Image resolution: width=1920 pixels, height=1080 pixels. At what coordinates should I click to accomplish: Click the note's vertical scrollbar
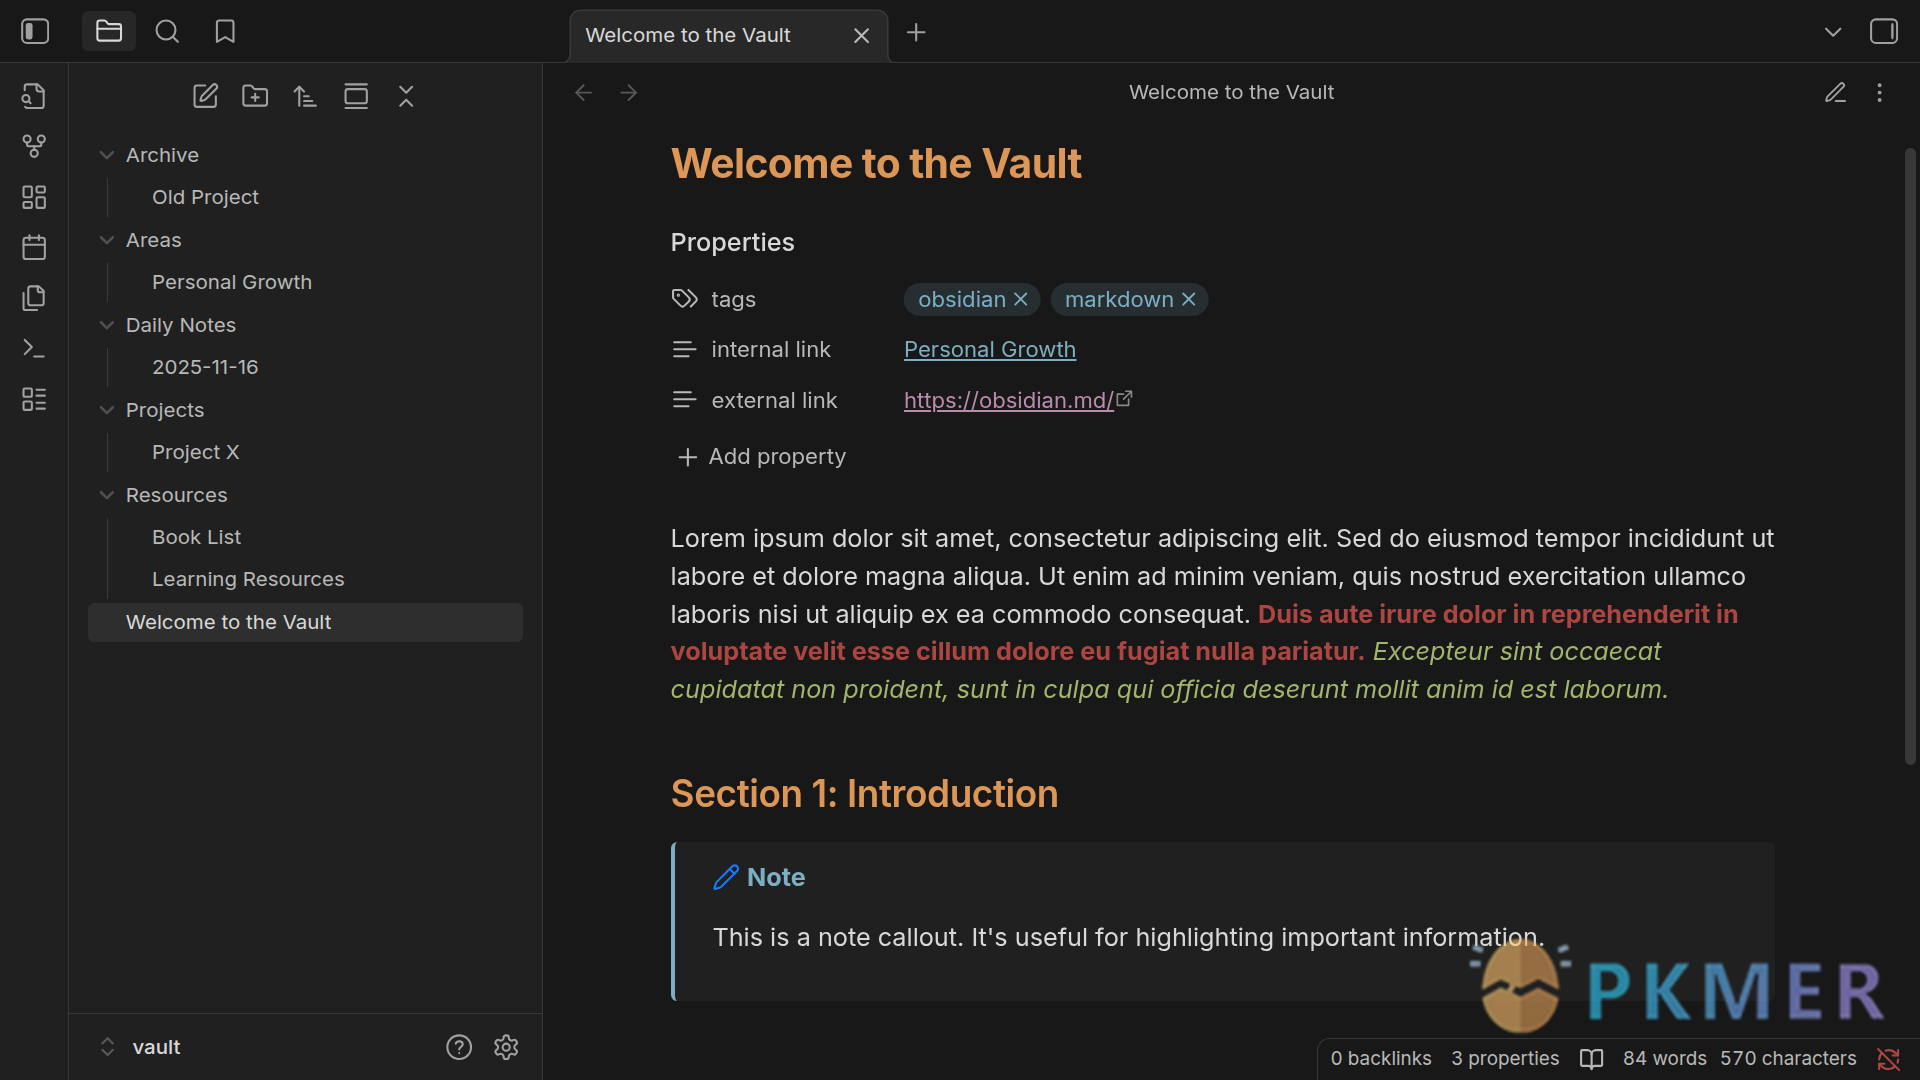(1910, 455)
